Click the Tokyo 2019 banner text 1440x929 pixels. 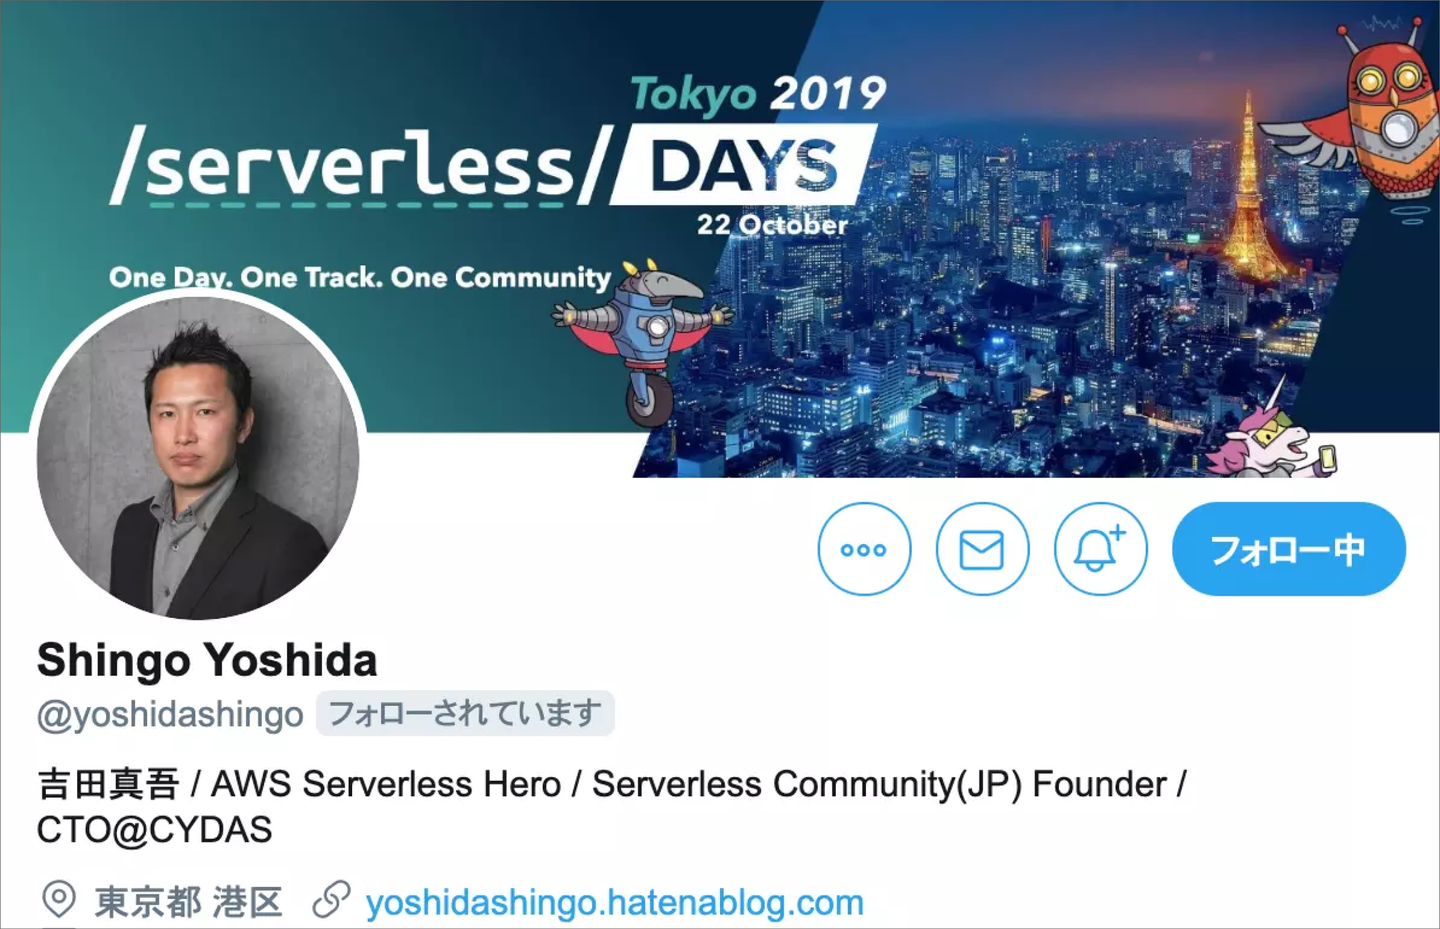[x=758, y=94]
